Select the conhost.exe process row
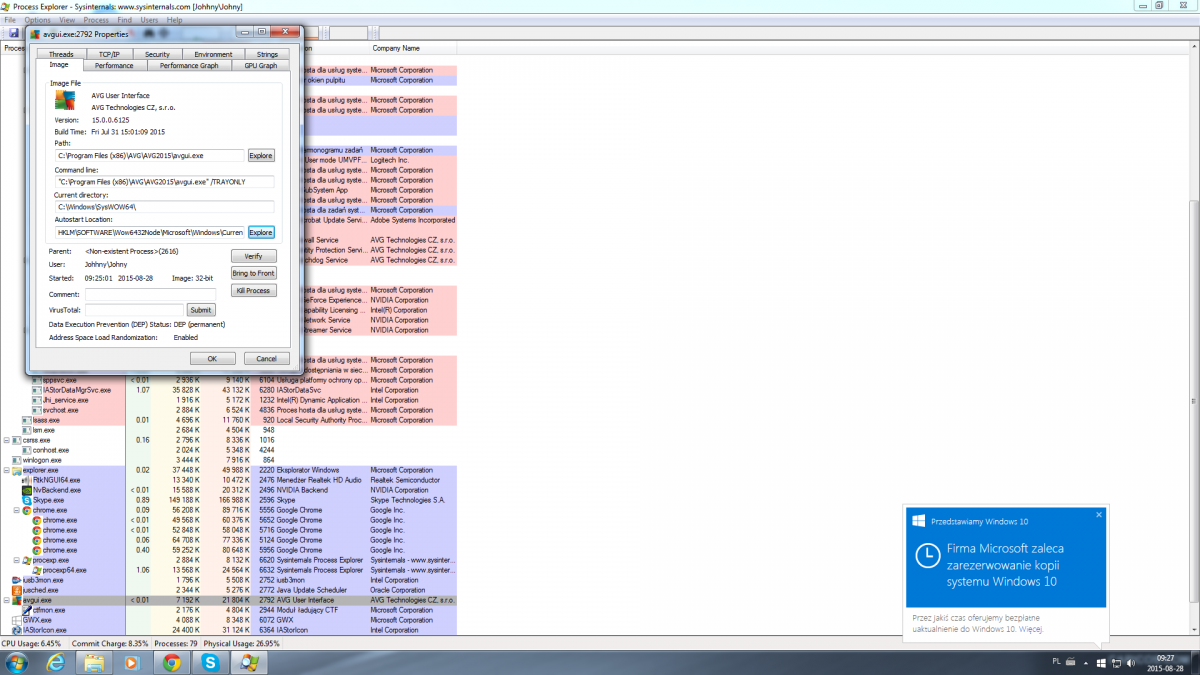The height and width of the screenshot is (675, 1200). pos(228,450)
